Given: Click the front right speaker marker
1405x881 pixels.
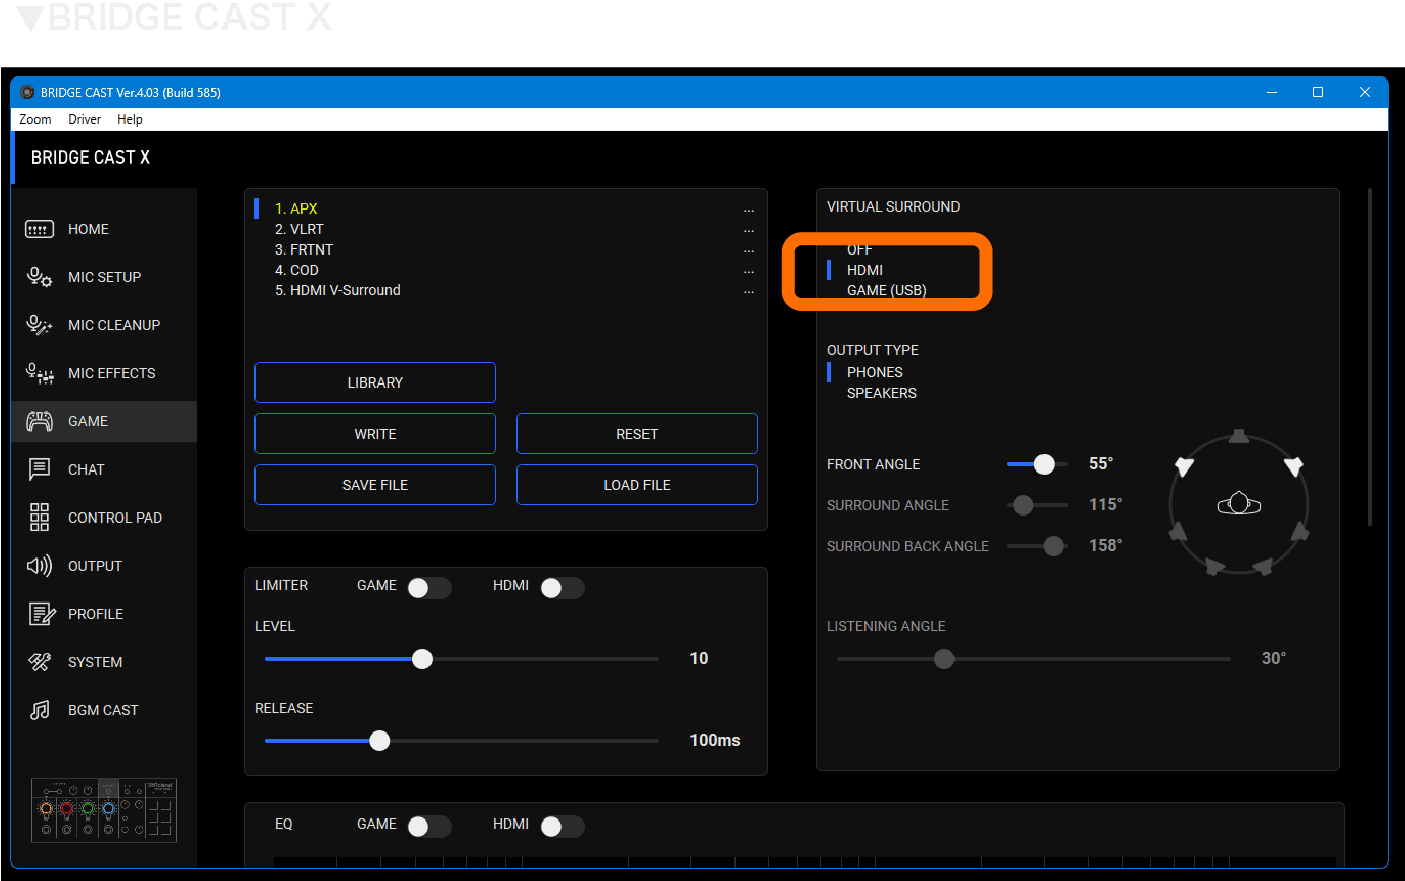Looking at the screenshot, I should click(x=1294, y=466).
